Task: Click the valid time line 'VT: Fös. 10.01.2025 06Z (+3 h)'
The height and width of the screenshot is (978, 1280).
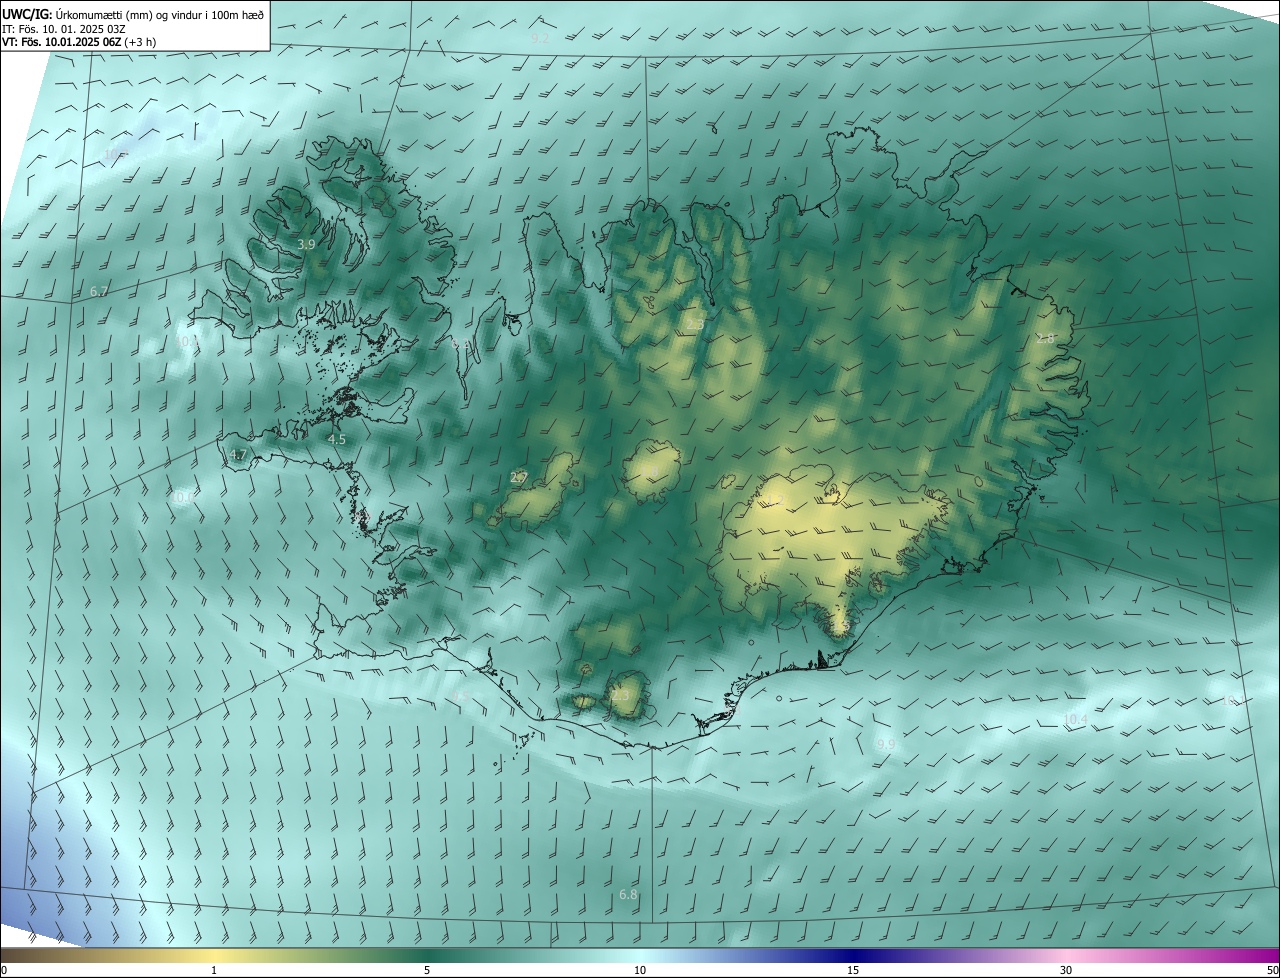Action: pos(79,42)
